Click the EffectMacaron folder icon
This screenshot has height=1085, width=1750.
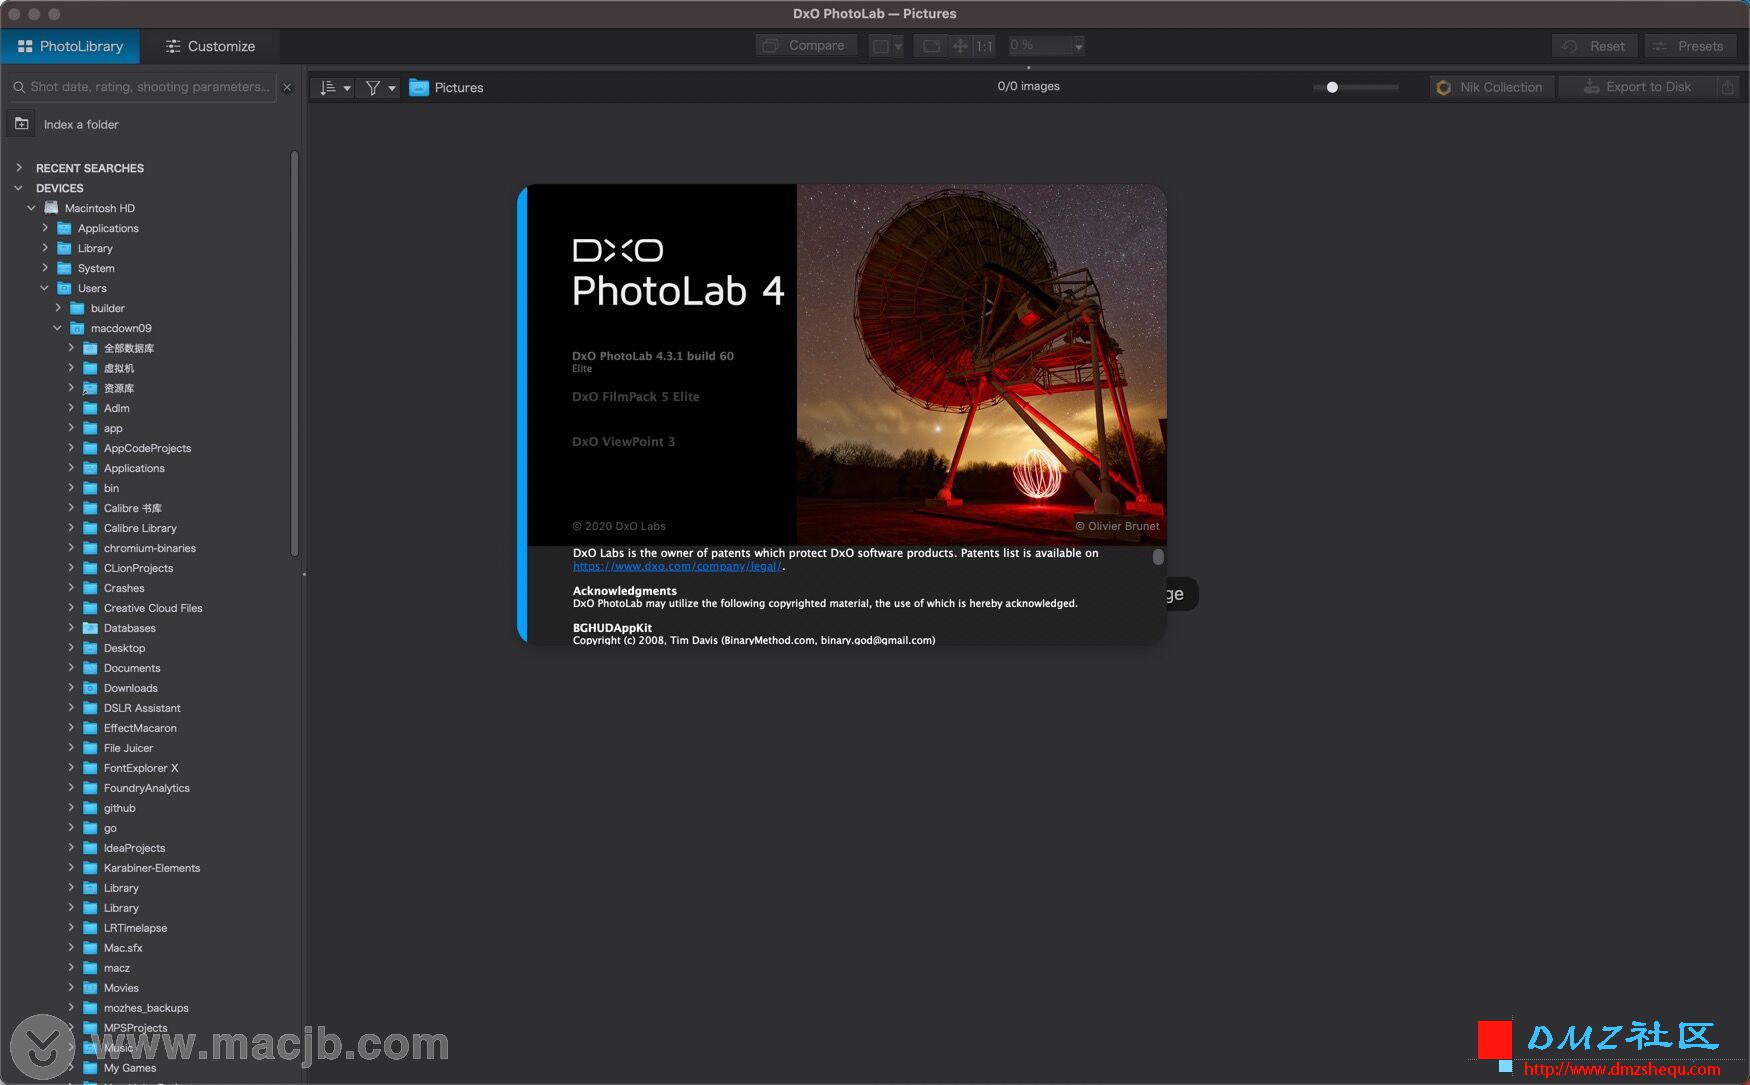tap(90, 728)
